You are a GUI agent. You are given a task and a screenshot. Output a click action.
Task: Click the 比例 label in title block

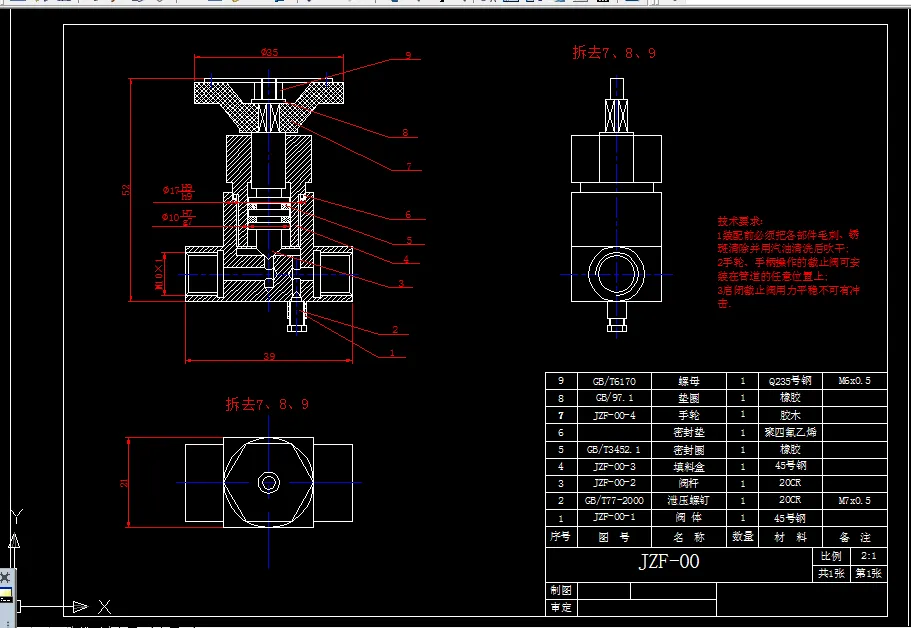click(831, 556)
